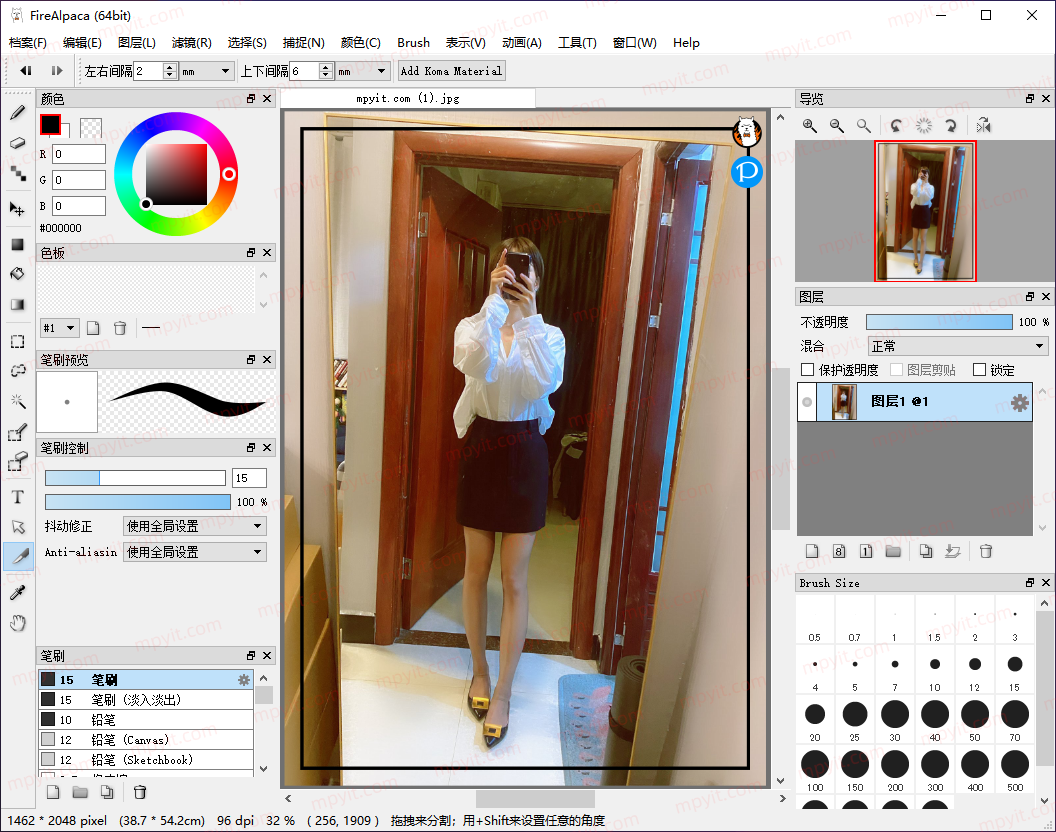1056x832 pixels.
Task: Zoom in using Navigator magnifier plus
Action: (810, 125)
